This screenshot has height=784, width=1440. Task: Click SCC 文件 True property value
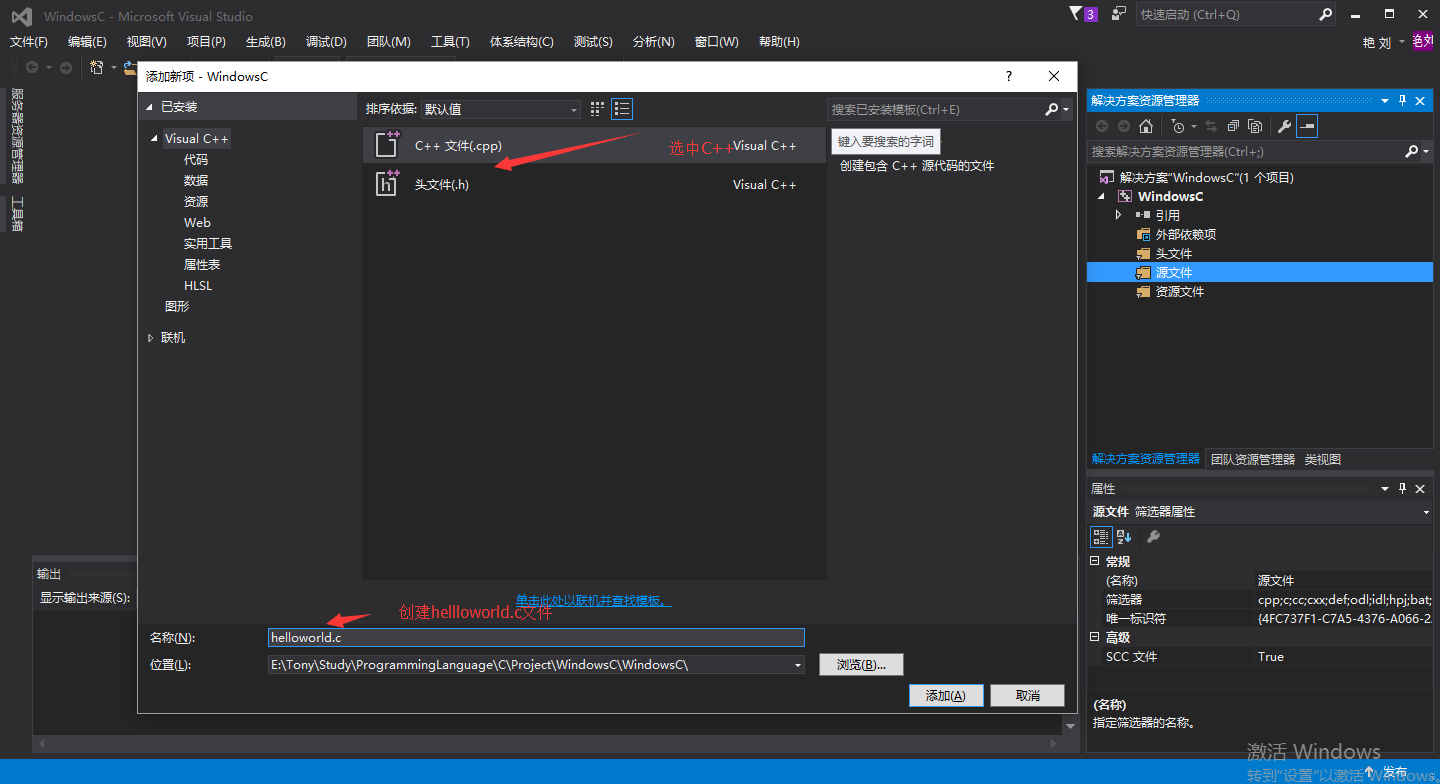pyautogui.click(x=1344, y=657)
